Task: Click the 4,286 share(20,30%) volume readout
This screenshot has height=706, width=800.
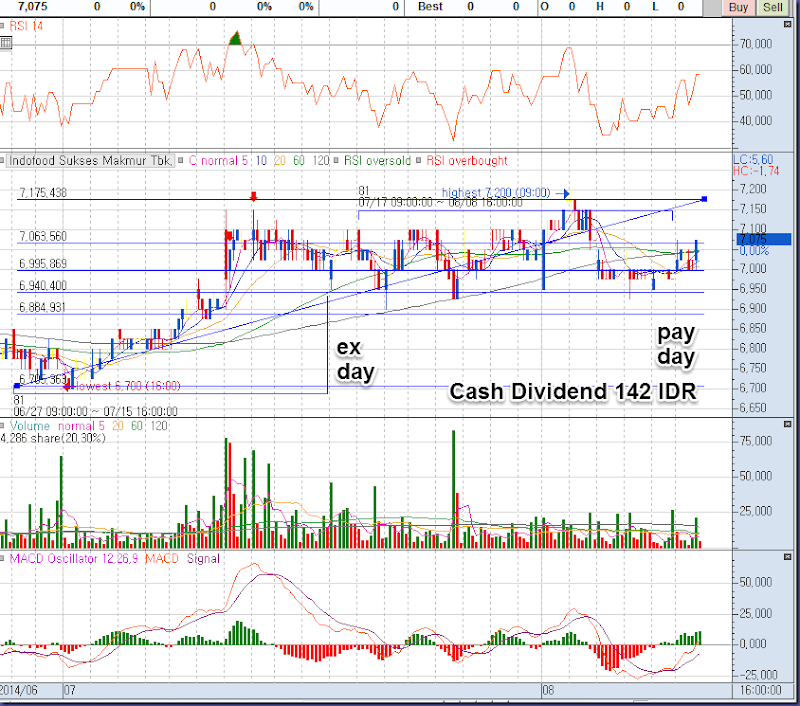Action: pyautogui.click(x=53, y=438)
